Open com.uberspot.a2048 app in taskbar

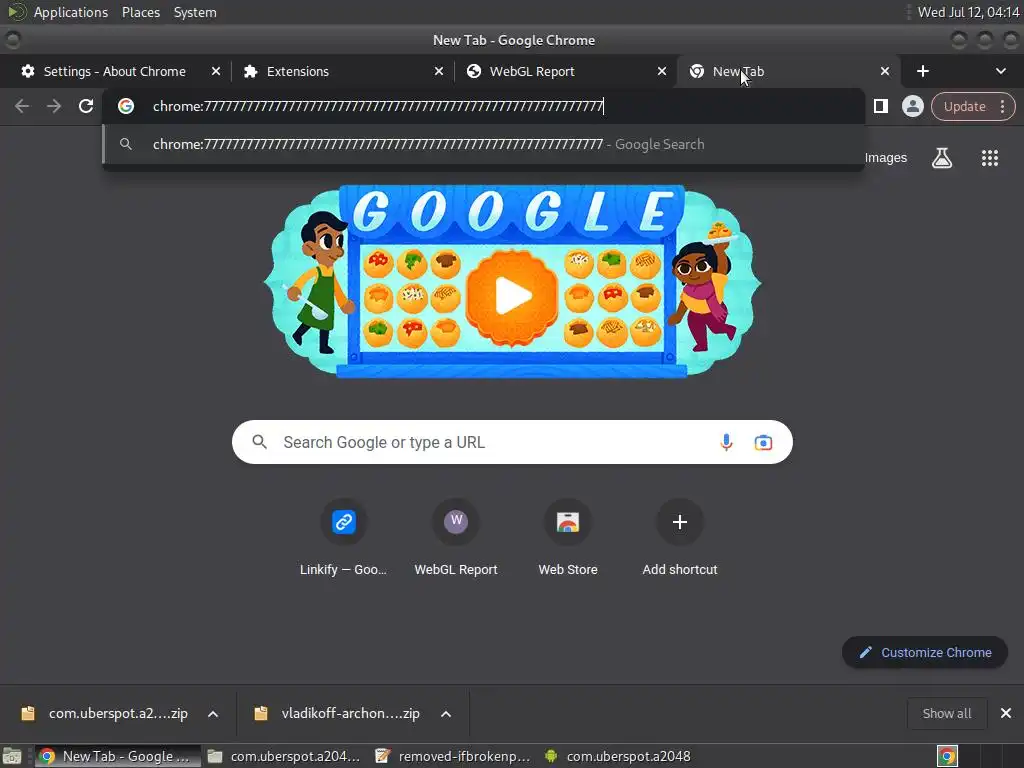[x=618, y=756]
